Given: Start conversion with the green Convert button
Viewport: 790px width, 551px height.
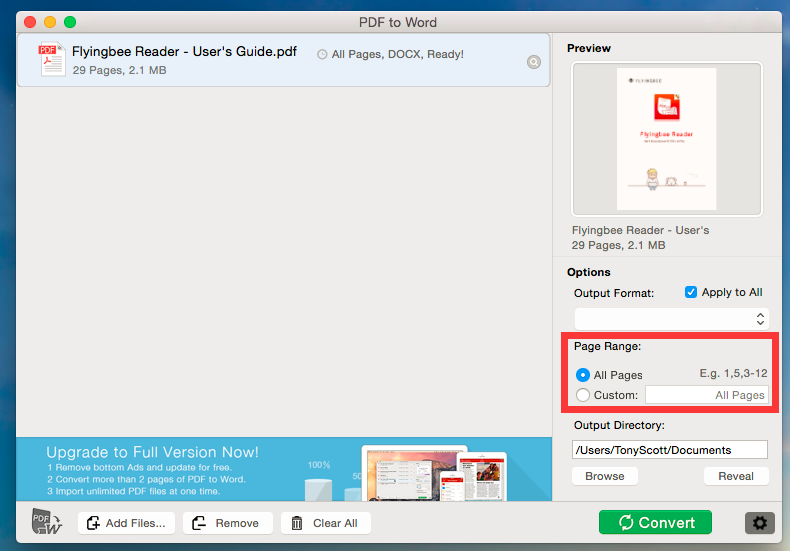Looking at the screenshot, I should (x=655, y=522).
